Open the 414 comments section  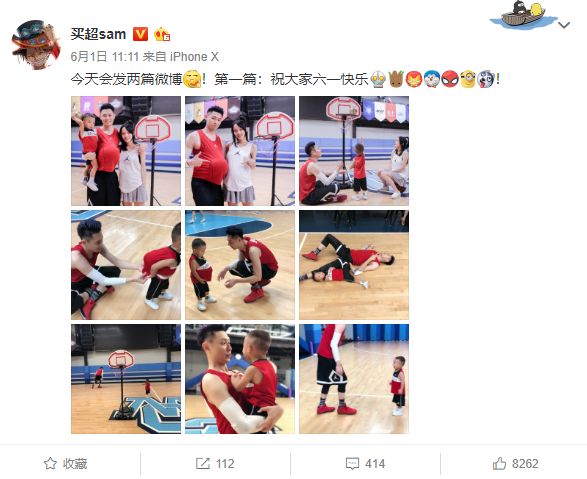tap(365, 464)
